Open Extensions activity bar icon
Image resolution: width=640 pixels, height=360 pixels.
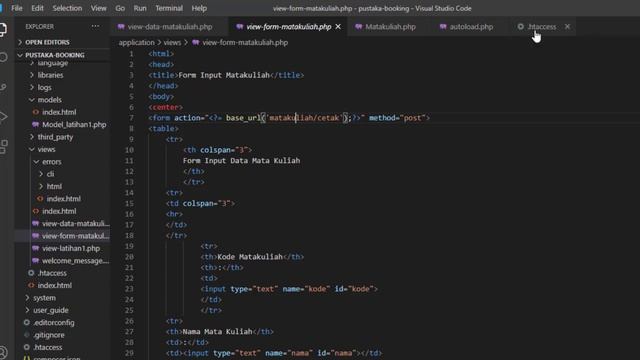pyautogui.click(x=3, y=147)
